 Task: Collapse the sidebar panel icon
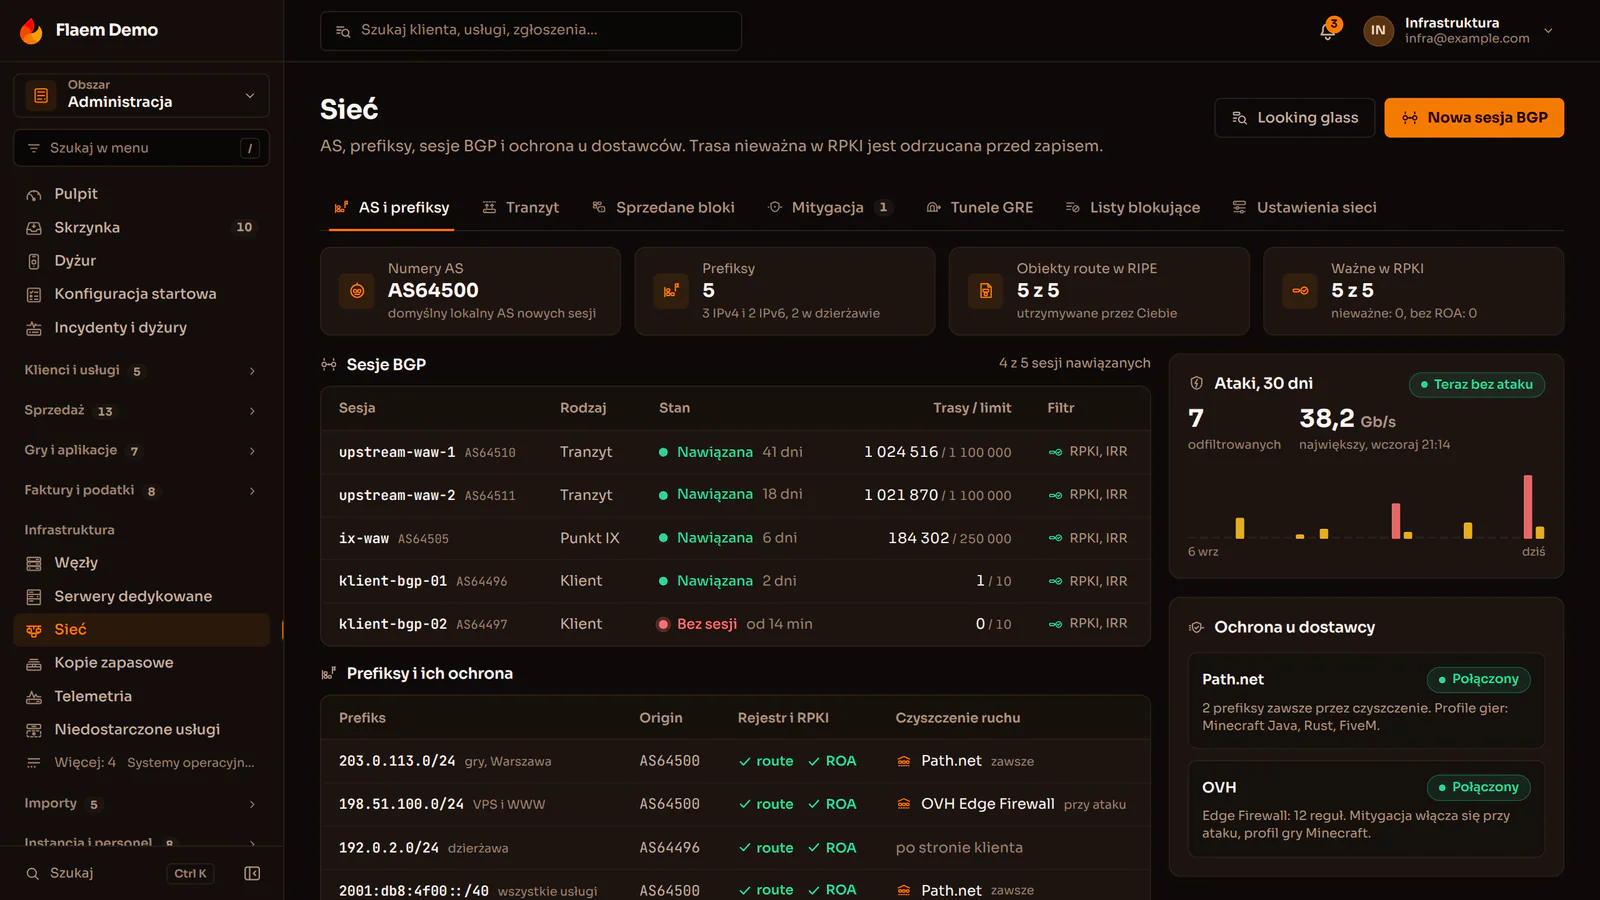click(252, 873)
